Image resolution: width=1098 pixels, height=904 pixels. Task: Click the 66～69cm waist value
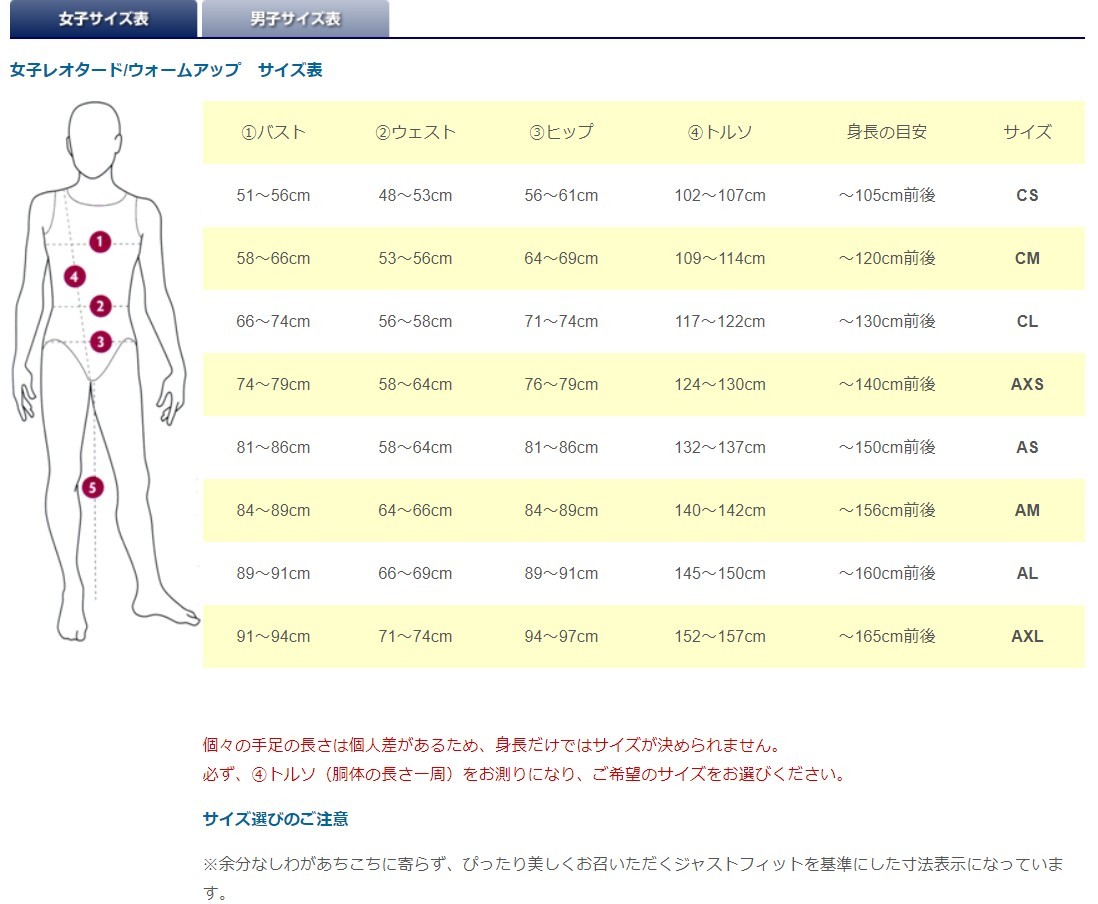tap(415, 573)
